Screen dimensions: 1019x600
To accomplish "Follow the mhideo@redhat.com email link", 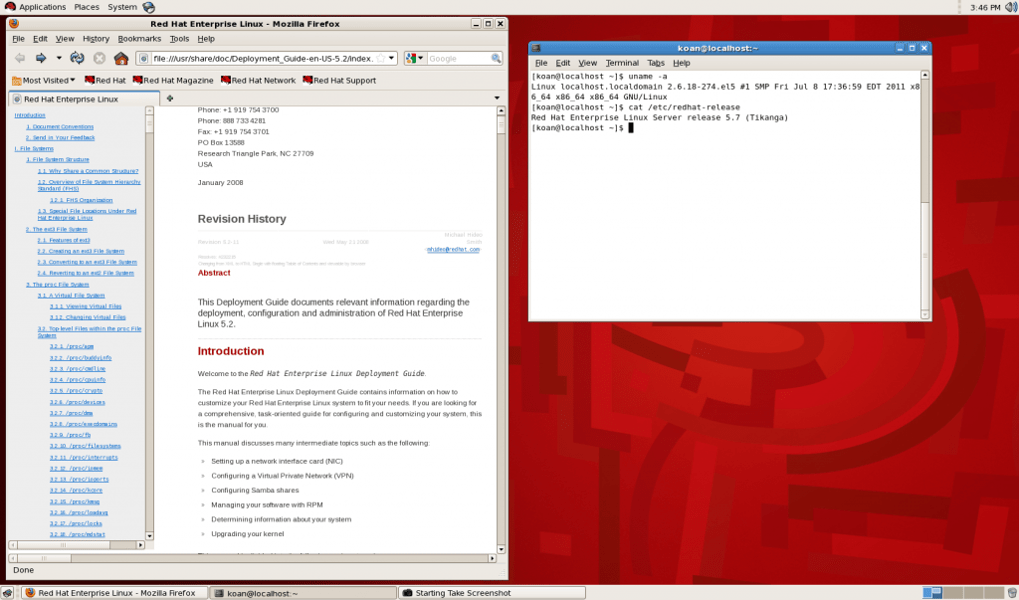I will [453, 250].
